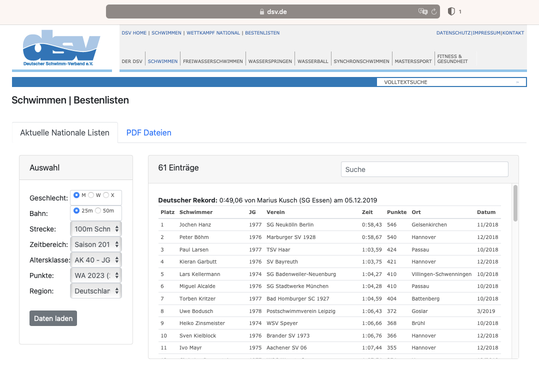Click the lock icon in address bar
This screenshot has width=539, height=373.
tap(262, 12)
